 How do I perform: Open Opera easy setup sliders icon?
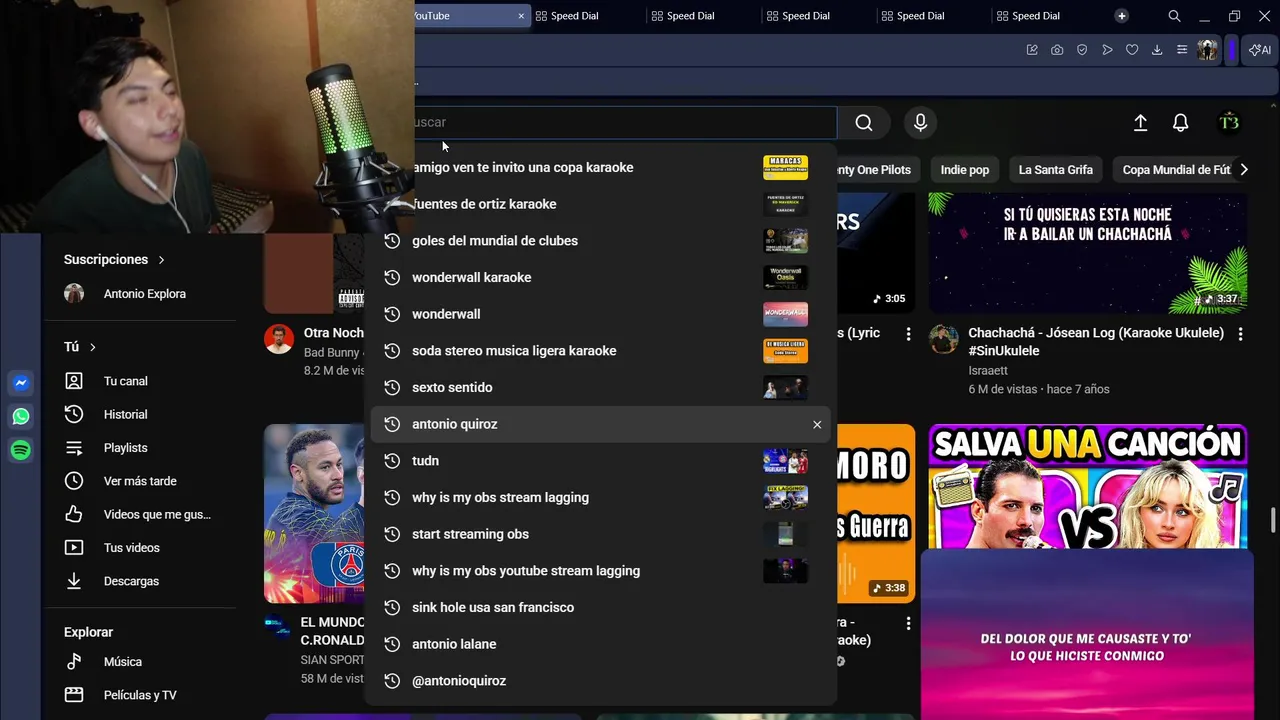pos(1182,50)
